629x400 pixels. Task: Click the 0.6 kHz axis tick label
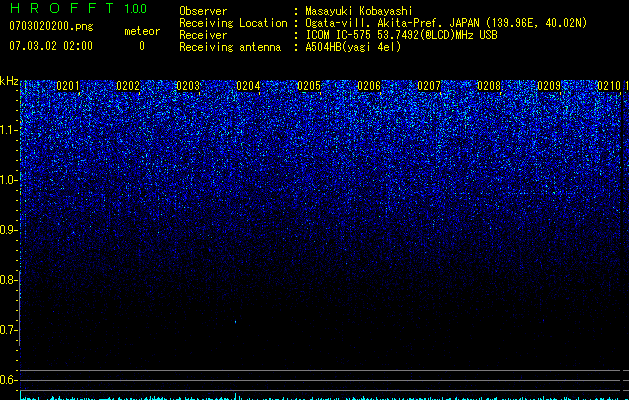point(9,380)
